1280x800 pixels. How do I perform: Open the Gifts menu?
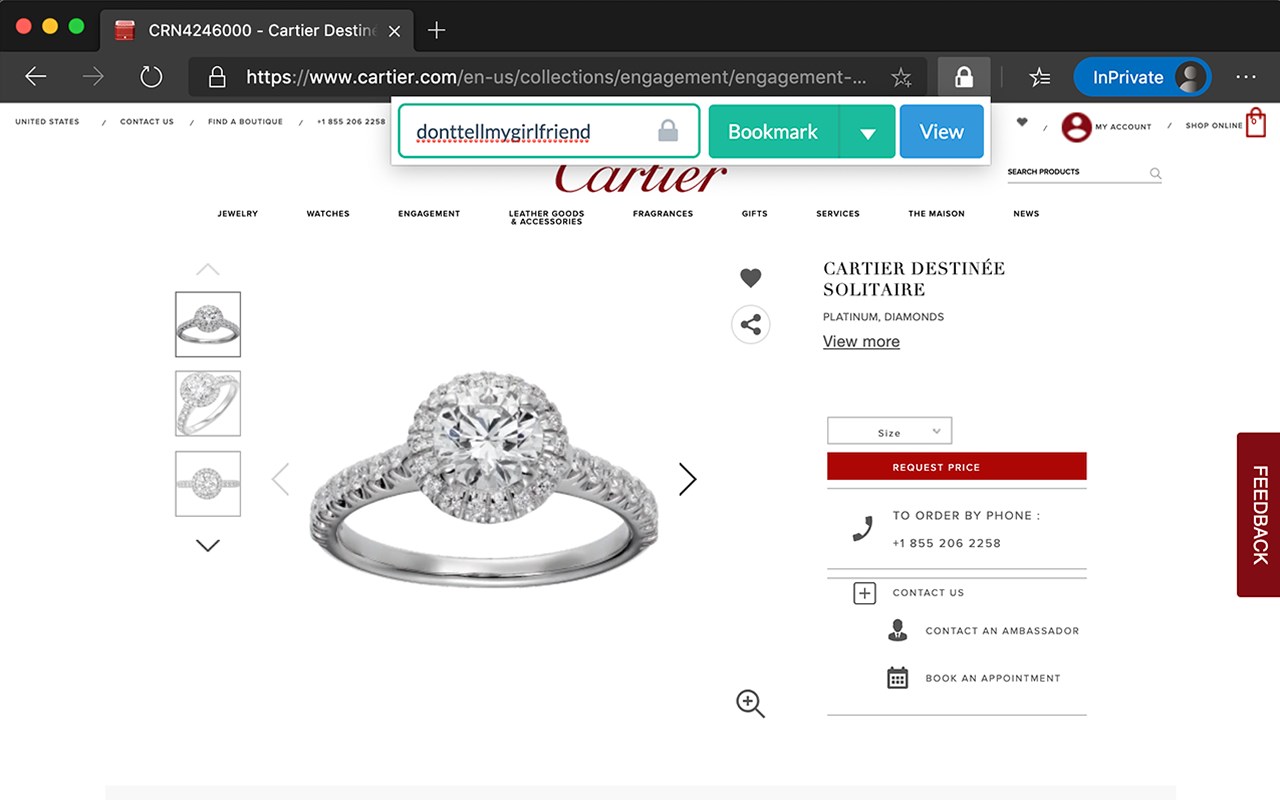[755, 214]
